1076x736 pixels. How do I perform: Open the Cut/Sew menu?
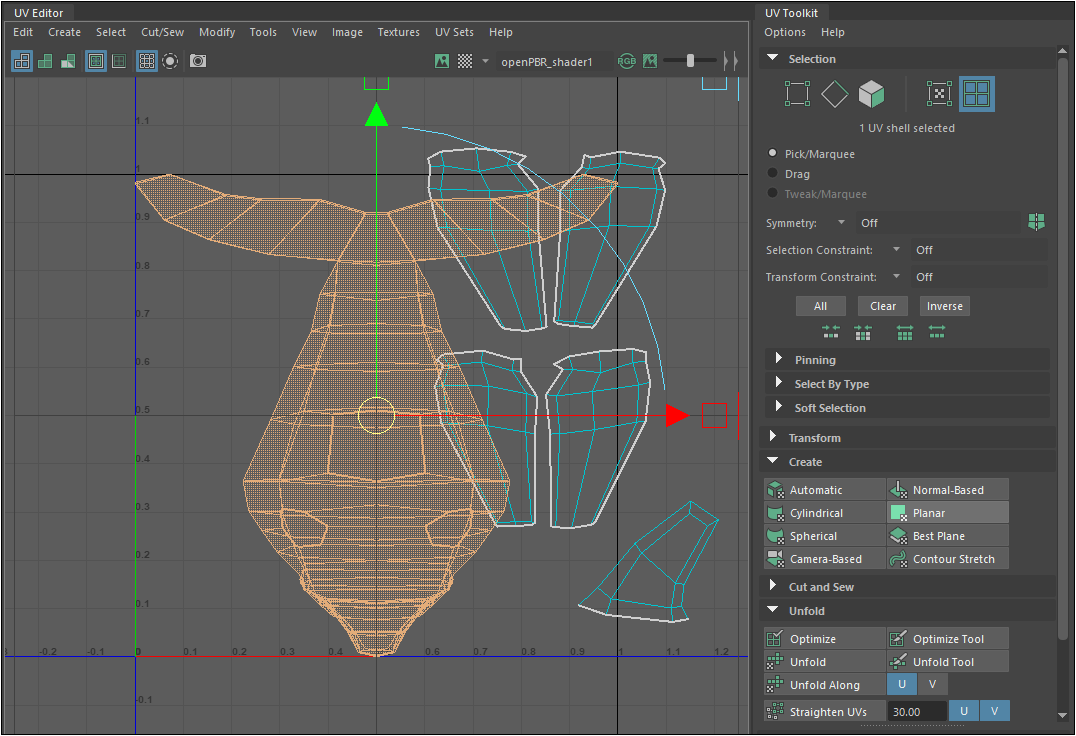[162, 32]
